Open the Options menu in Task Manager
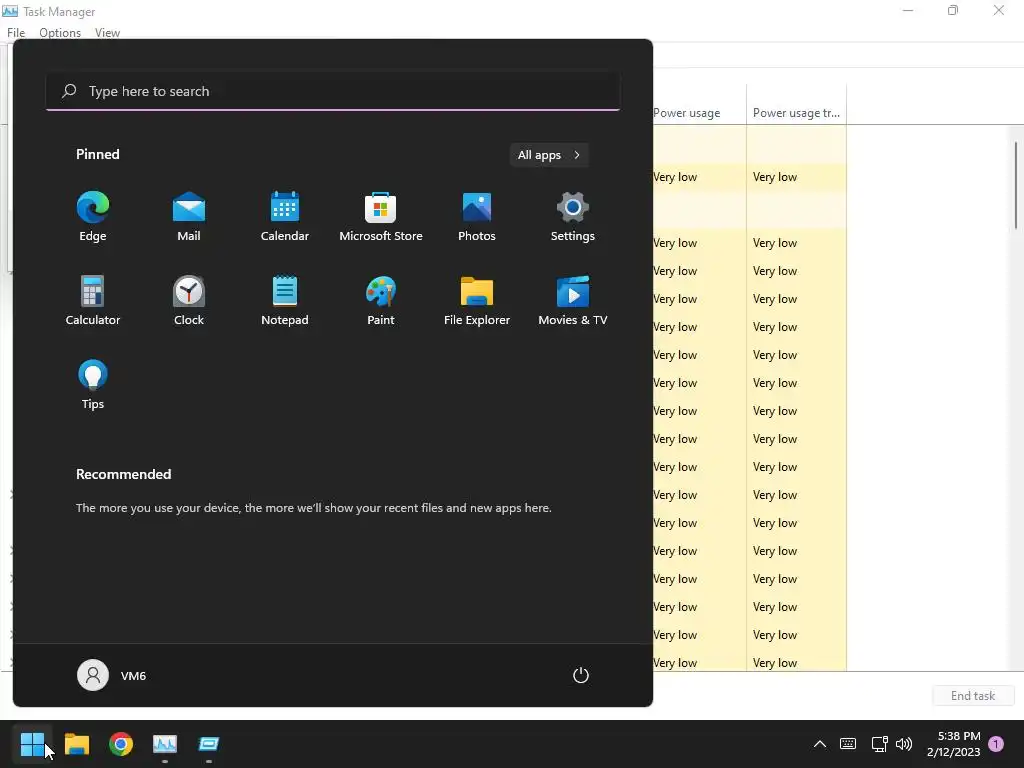 point(60,33)
